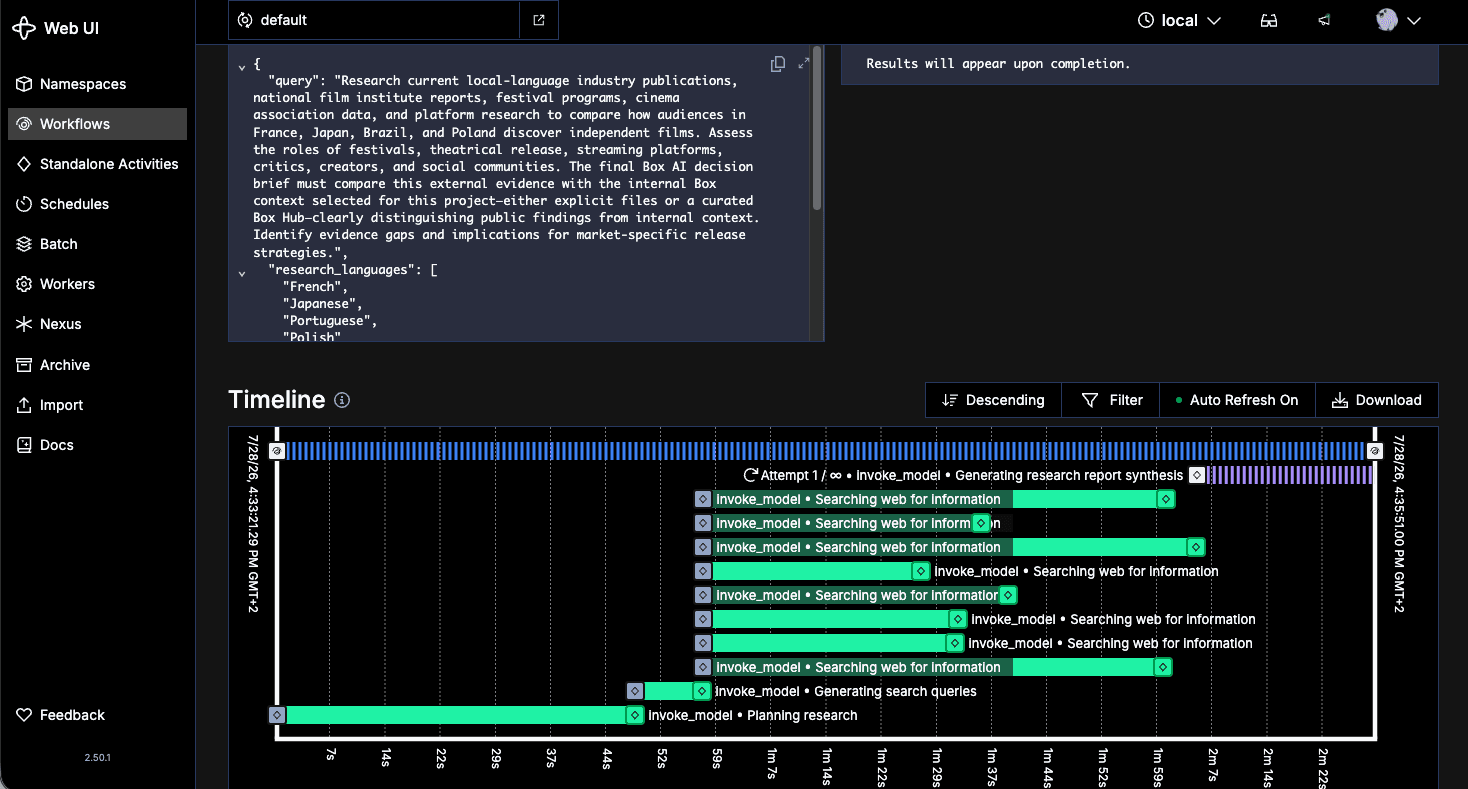Viewport: 1468px width, 789px height.
Task: Click the Docs book icon
Action: [x=24, y=445]
